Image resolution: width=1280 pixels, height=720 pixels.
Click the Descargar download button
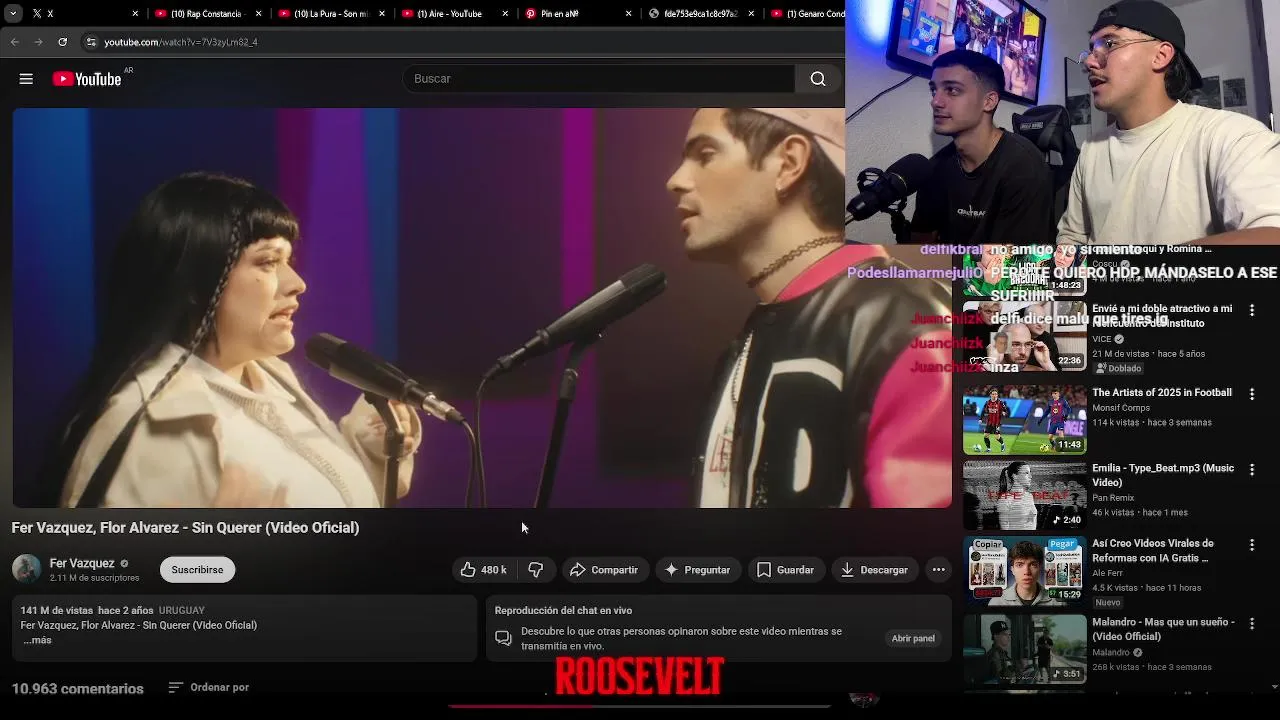pyautogui.click(x=874, y=570)
